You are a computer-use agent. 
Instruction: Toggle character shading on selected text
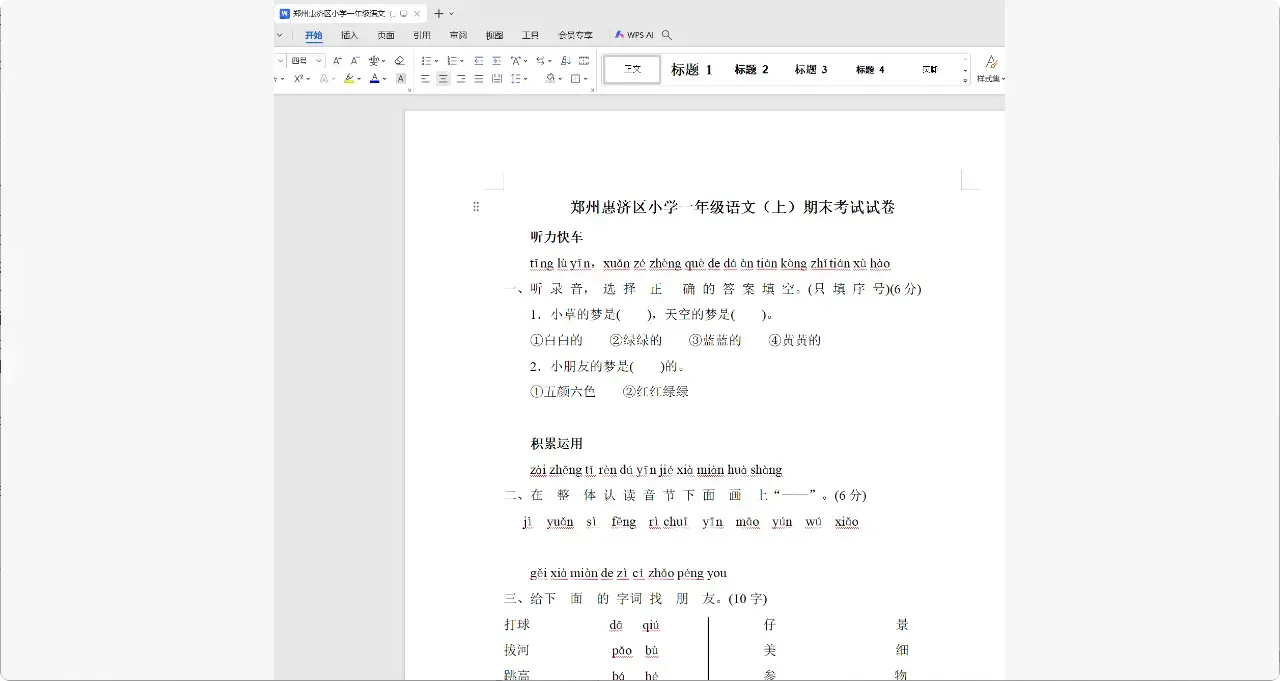399,79
